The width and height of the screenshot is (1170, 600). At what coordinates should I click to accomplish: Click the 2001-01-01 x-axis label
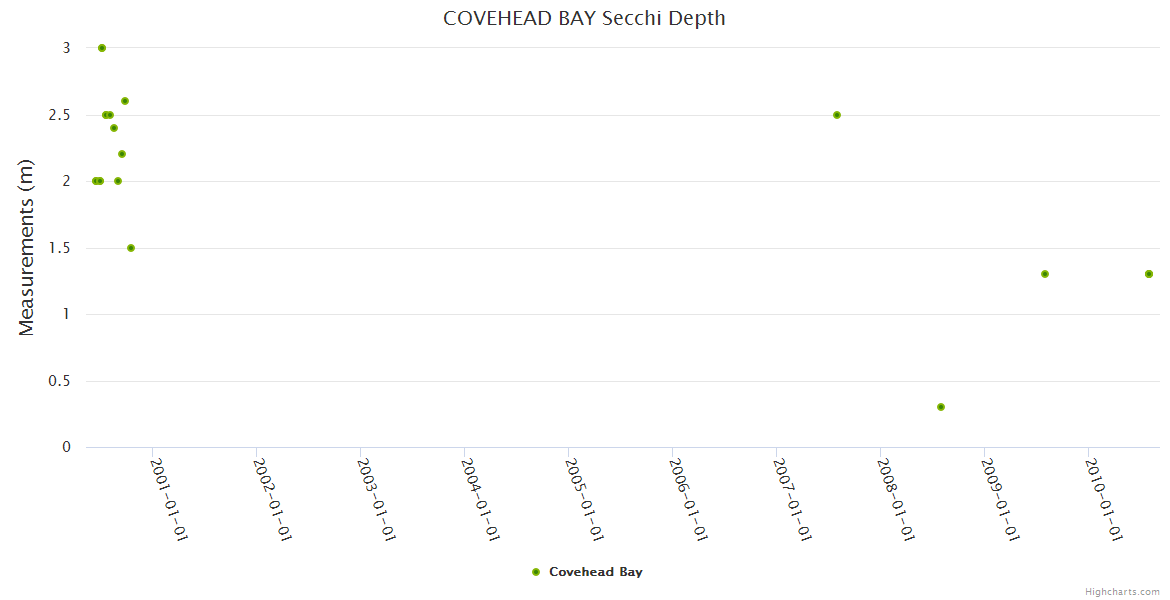pyautogui.click(x=168, y=499)
